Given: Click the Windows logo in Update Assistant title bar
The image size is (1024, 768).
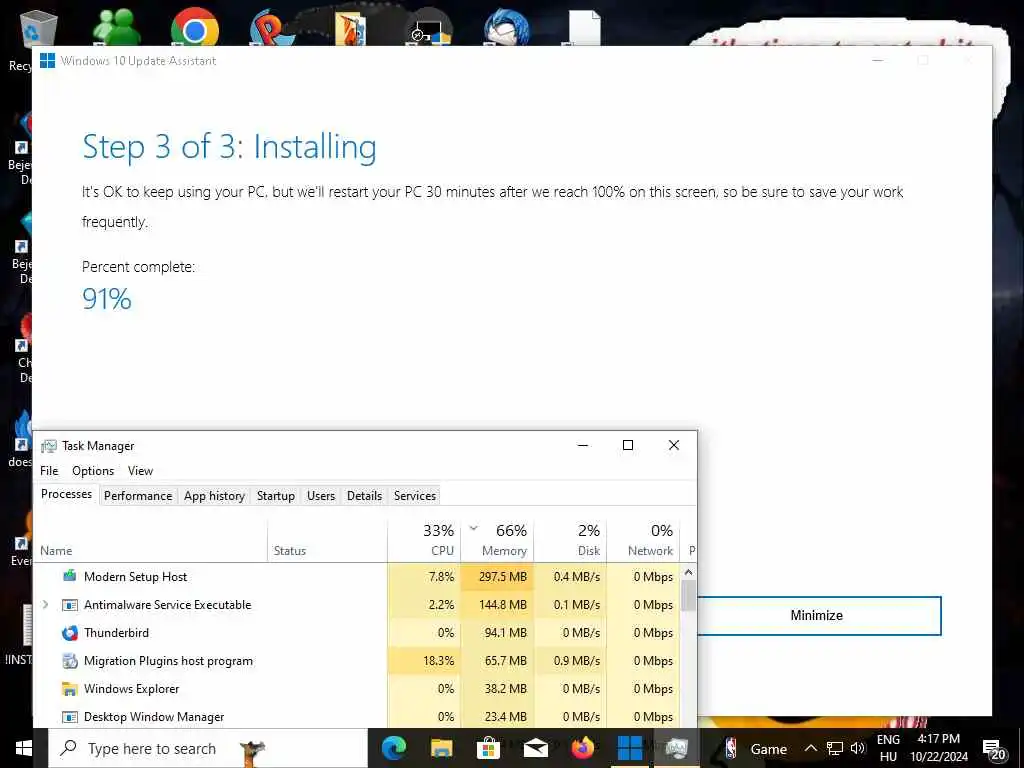Looking at the screenshot, I should pos(47,61).
